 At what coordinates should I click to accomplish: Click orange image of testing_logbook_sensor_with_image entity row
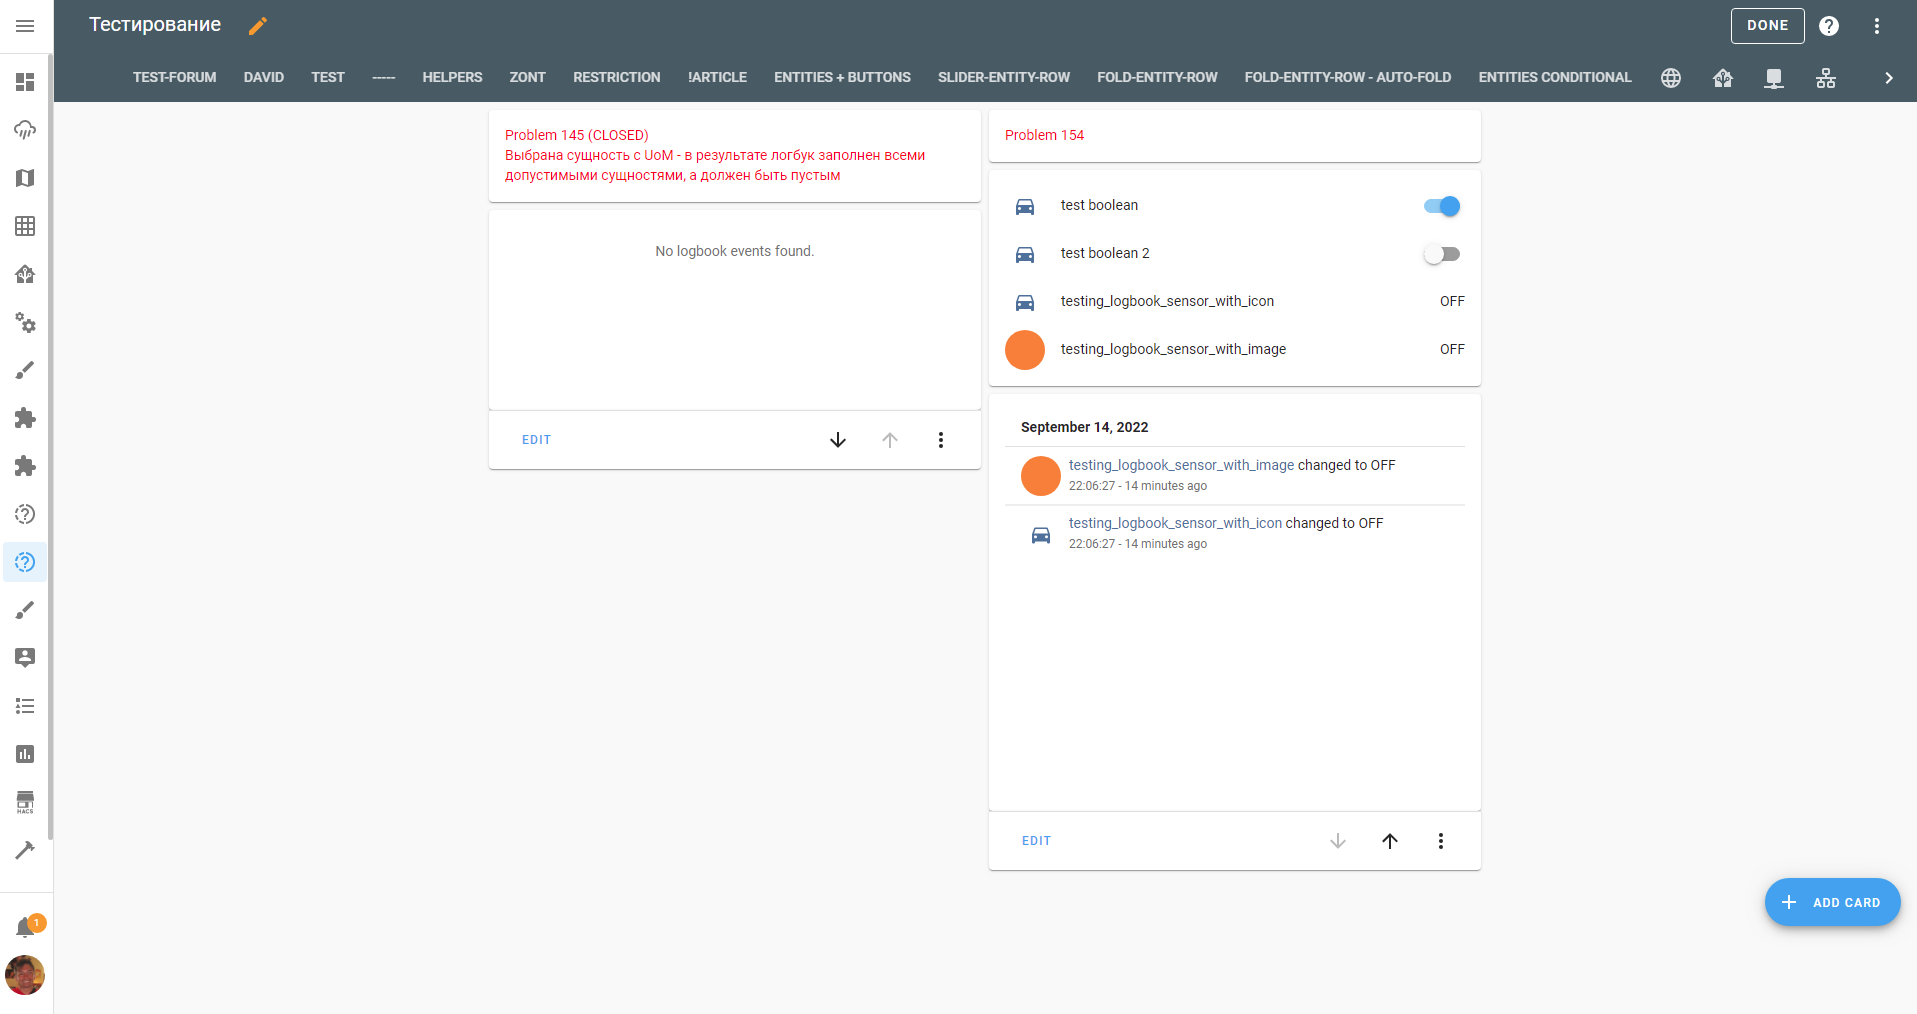[1025, 350]
